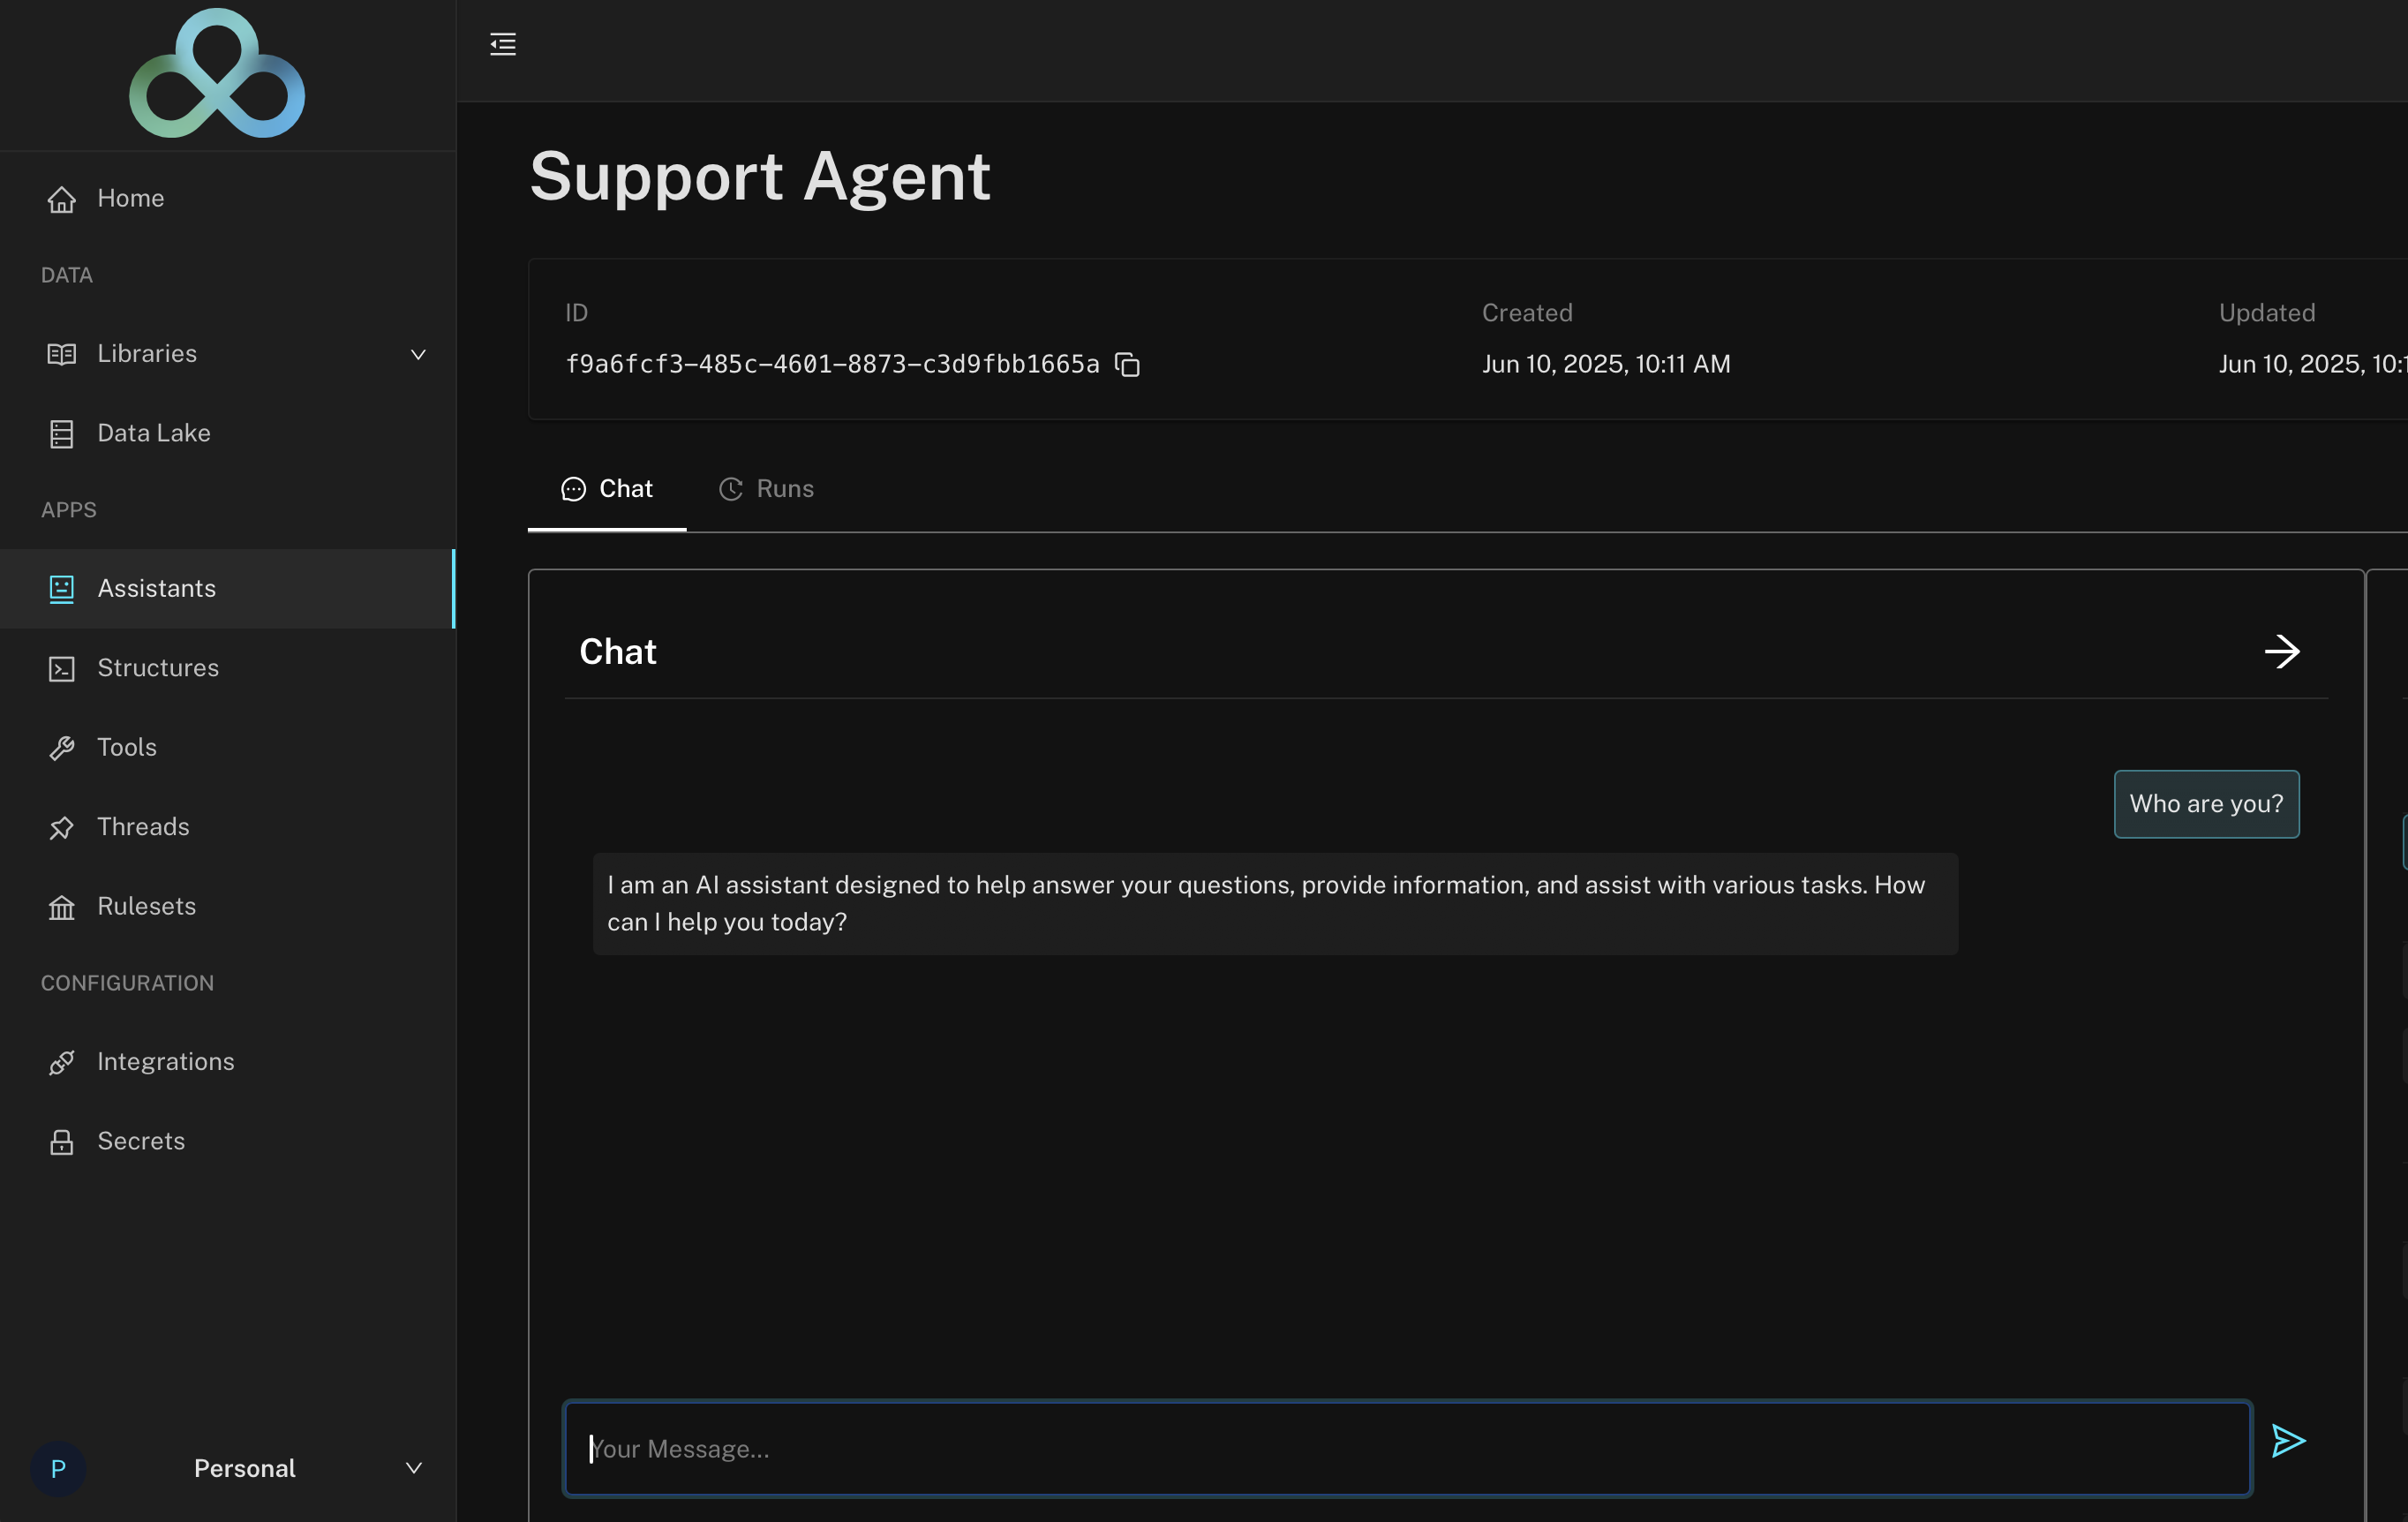Switch to the Runs tab

tap(766, 489)
